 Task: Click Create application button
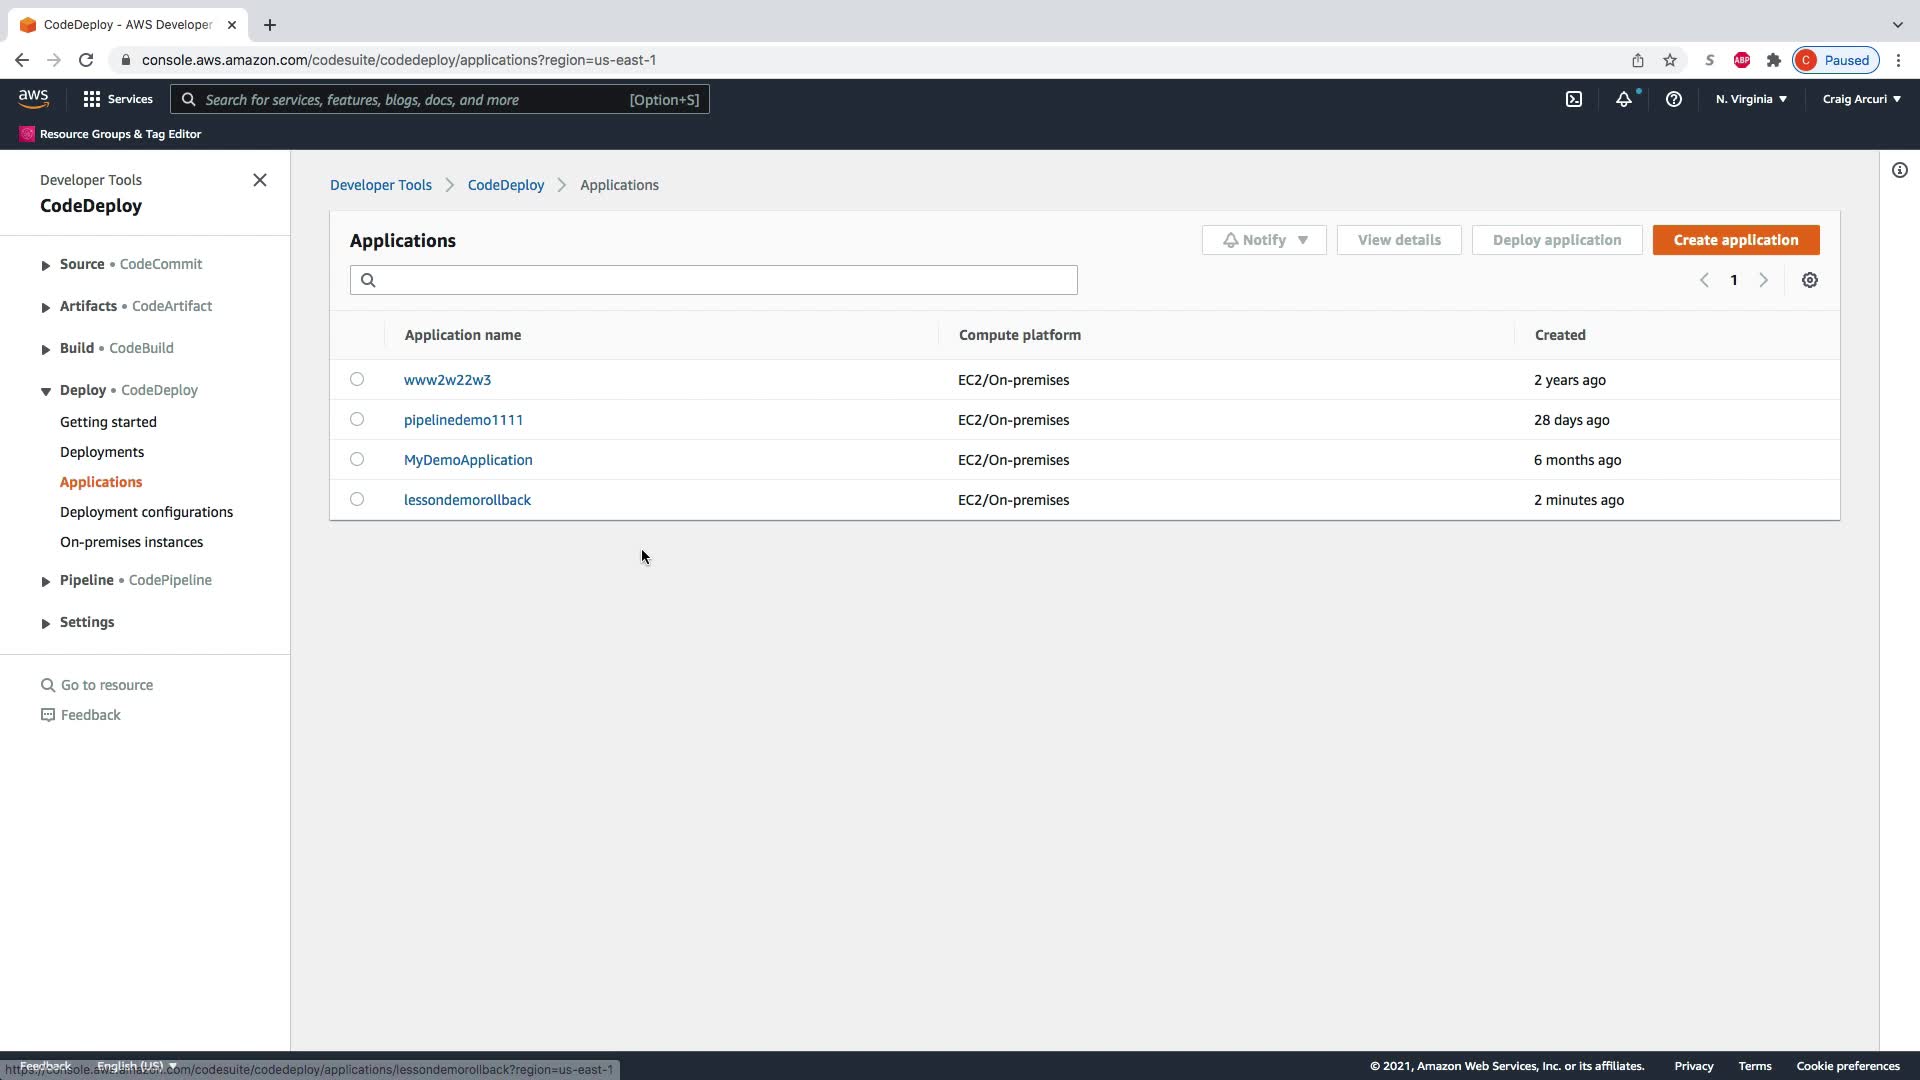pyautogui.click(x=1735, y=240)
